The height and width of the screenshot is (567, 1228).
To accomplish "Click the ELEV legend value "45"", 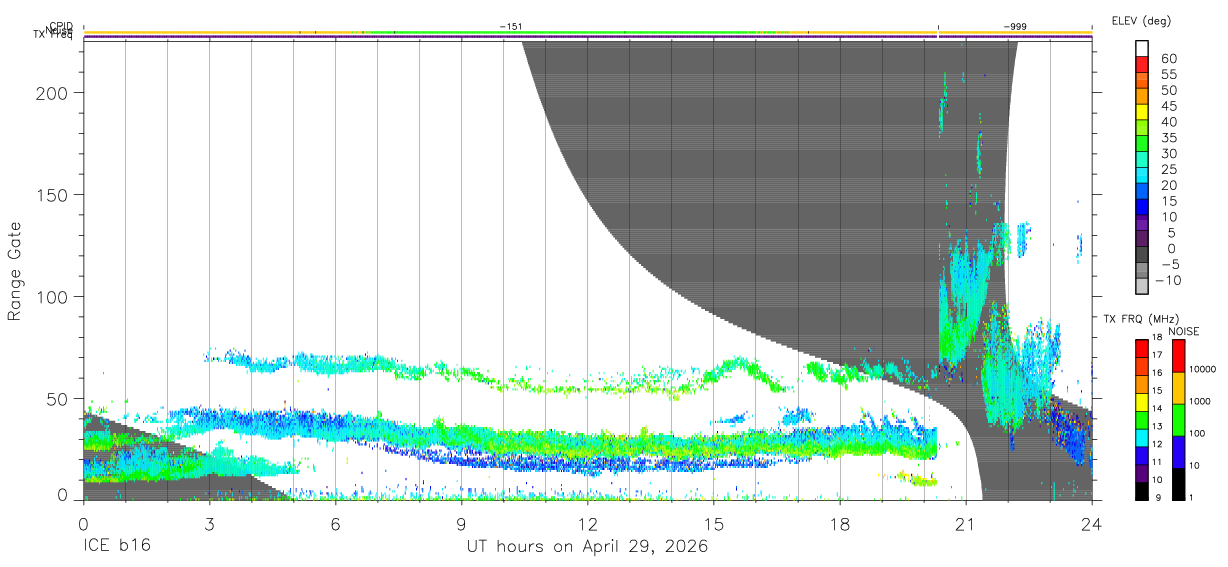I will click(1171, 106).
